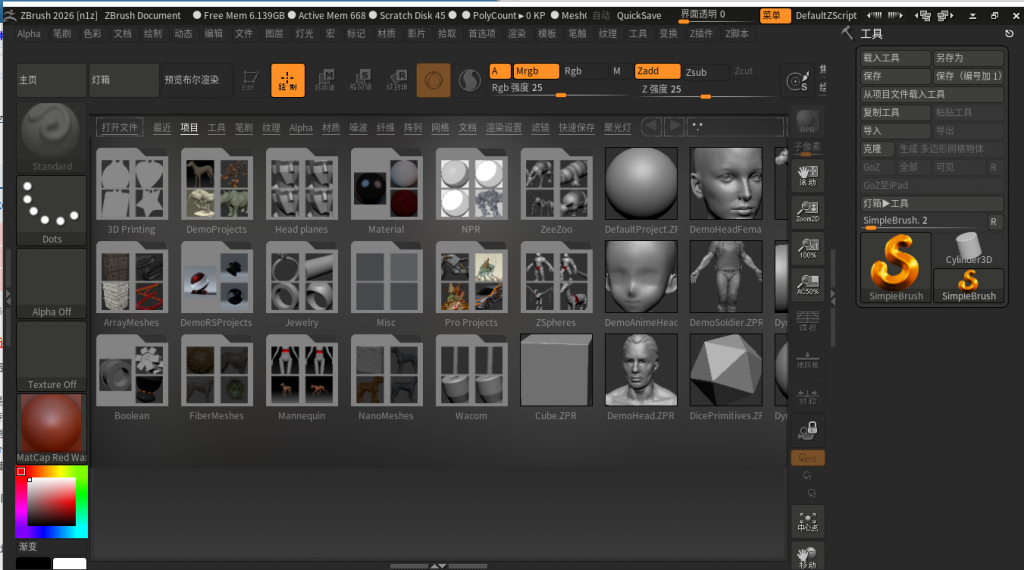Open the Standard brush selector
Viewport: 1024px width, 570px height.
pyautogui.click(x=52, y=138)
